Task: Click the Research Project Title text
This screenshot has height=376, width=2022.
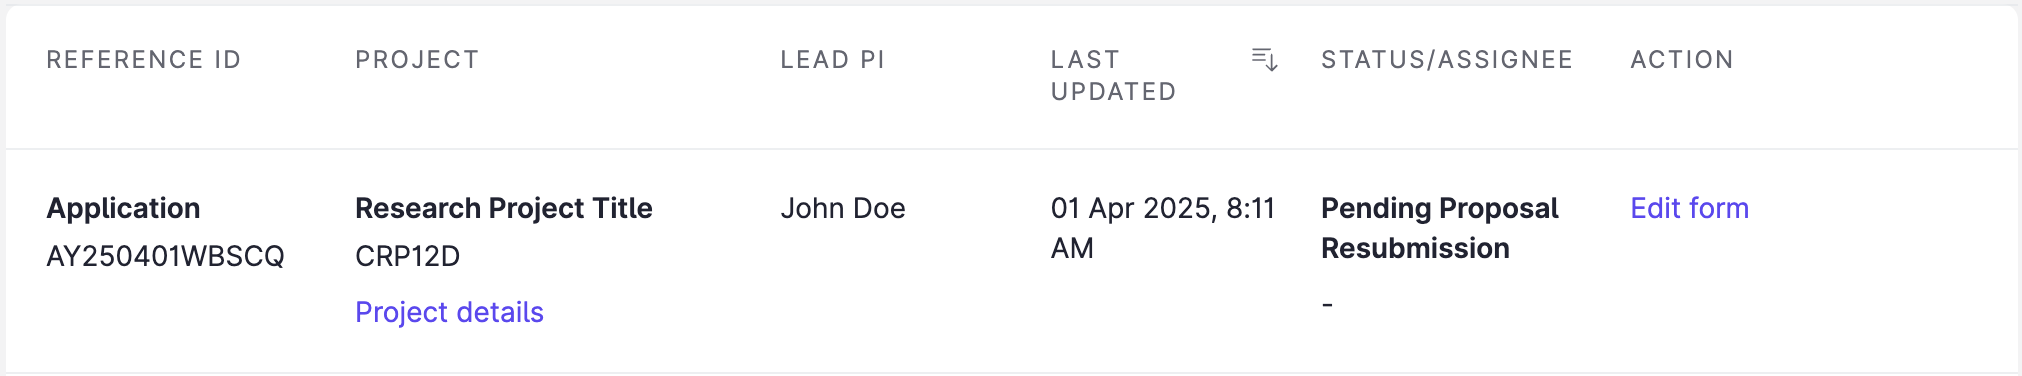Action: click(503, 208)
